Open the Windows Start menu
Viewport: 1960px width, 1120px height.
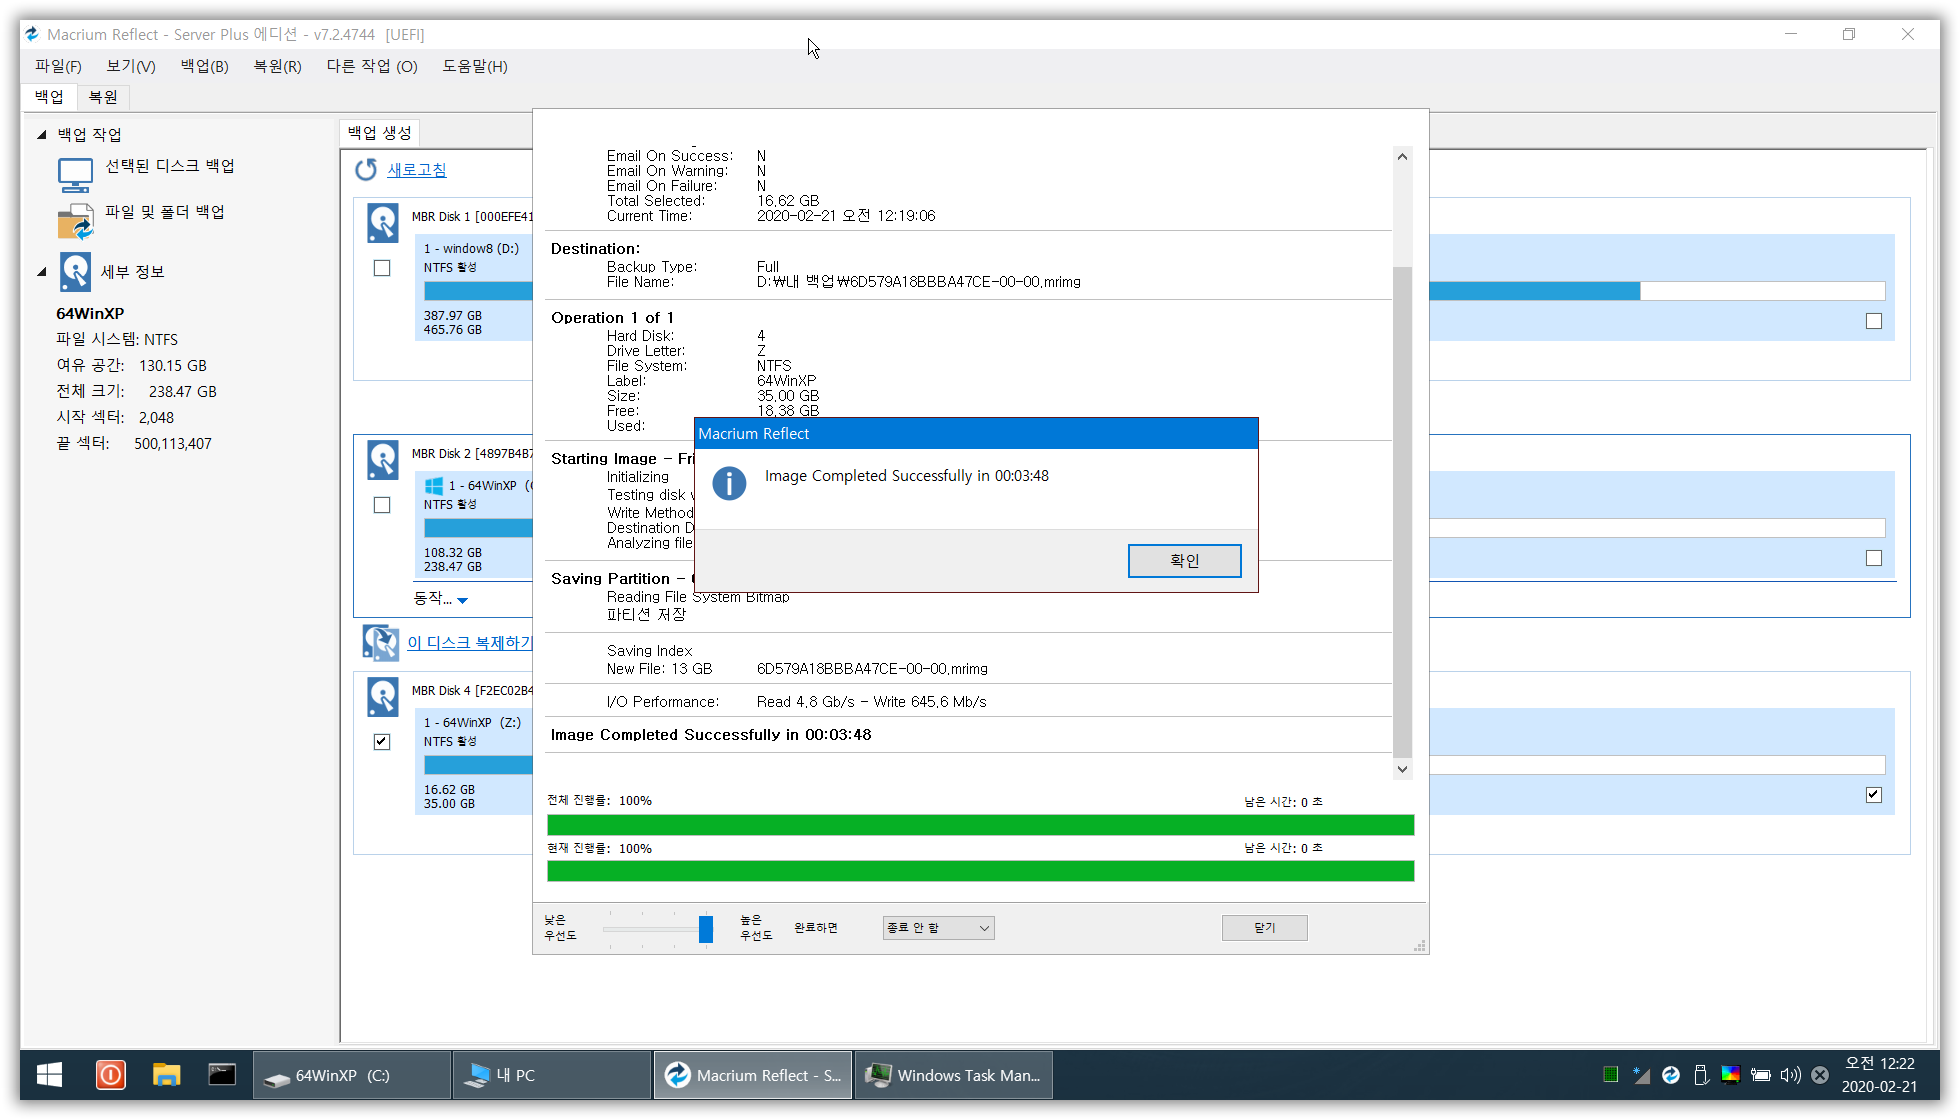pyautogui.click(x=49, y=1075)
